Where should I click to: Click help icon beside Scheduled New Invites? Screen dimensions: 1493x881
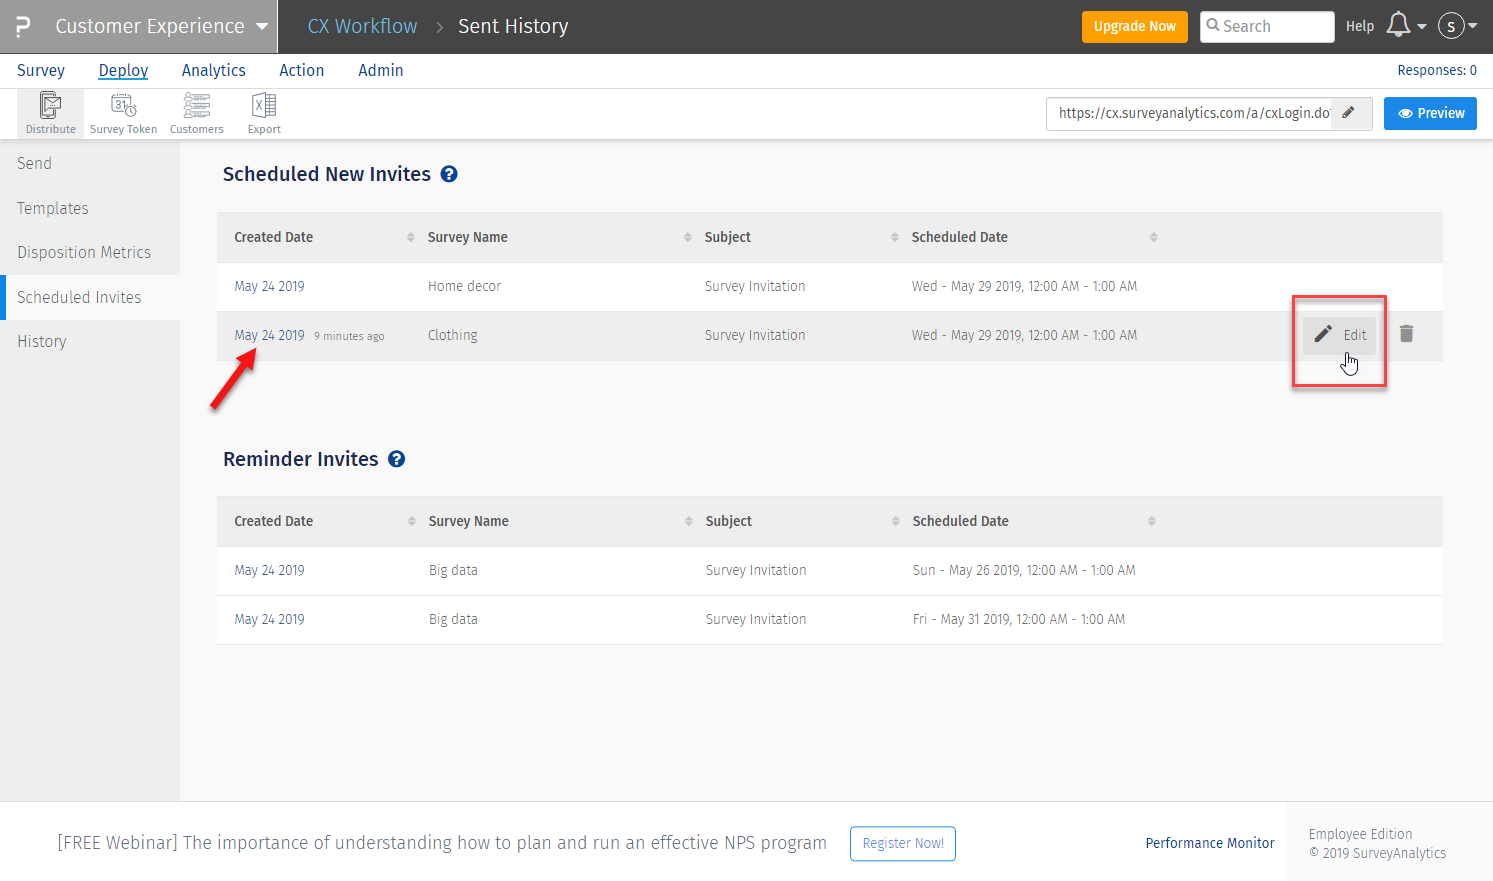coord(449,174)
